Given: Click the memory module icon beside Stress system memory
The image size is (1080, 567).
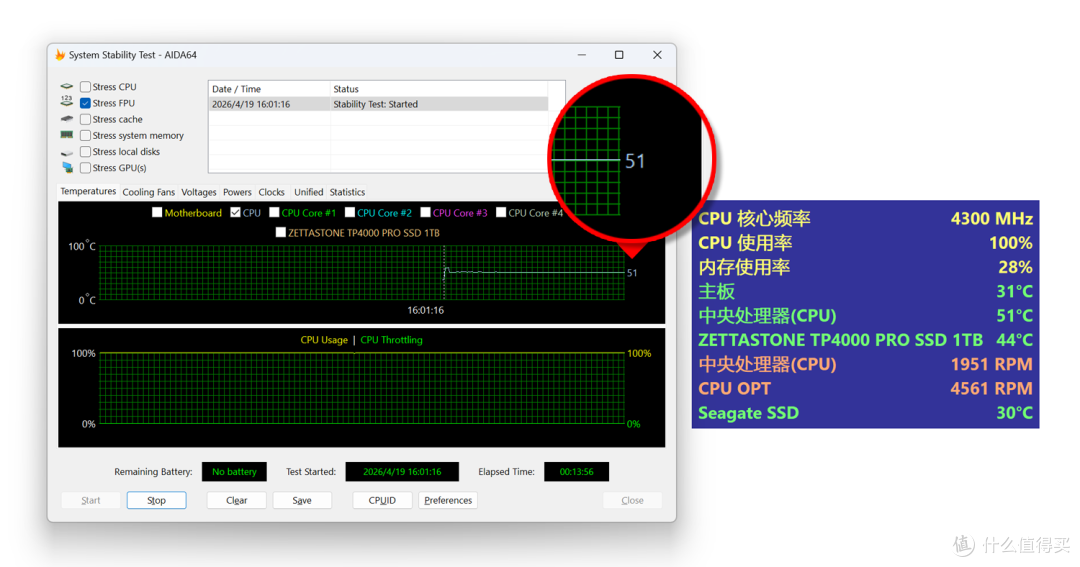Looking at the screenshot, I should point(67,135).
